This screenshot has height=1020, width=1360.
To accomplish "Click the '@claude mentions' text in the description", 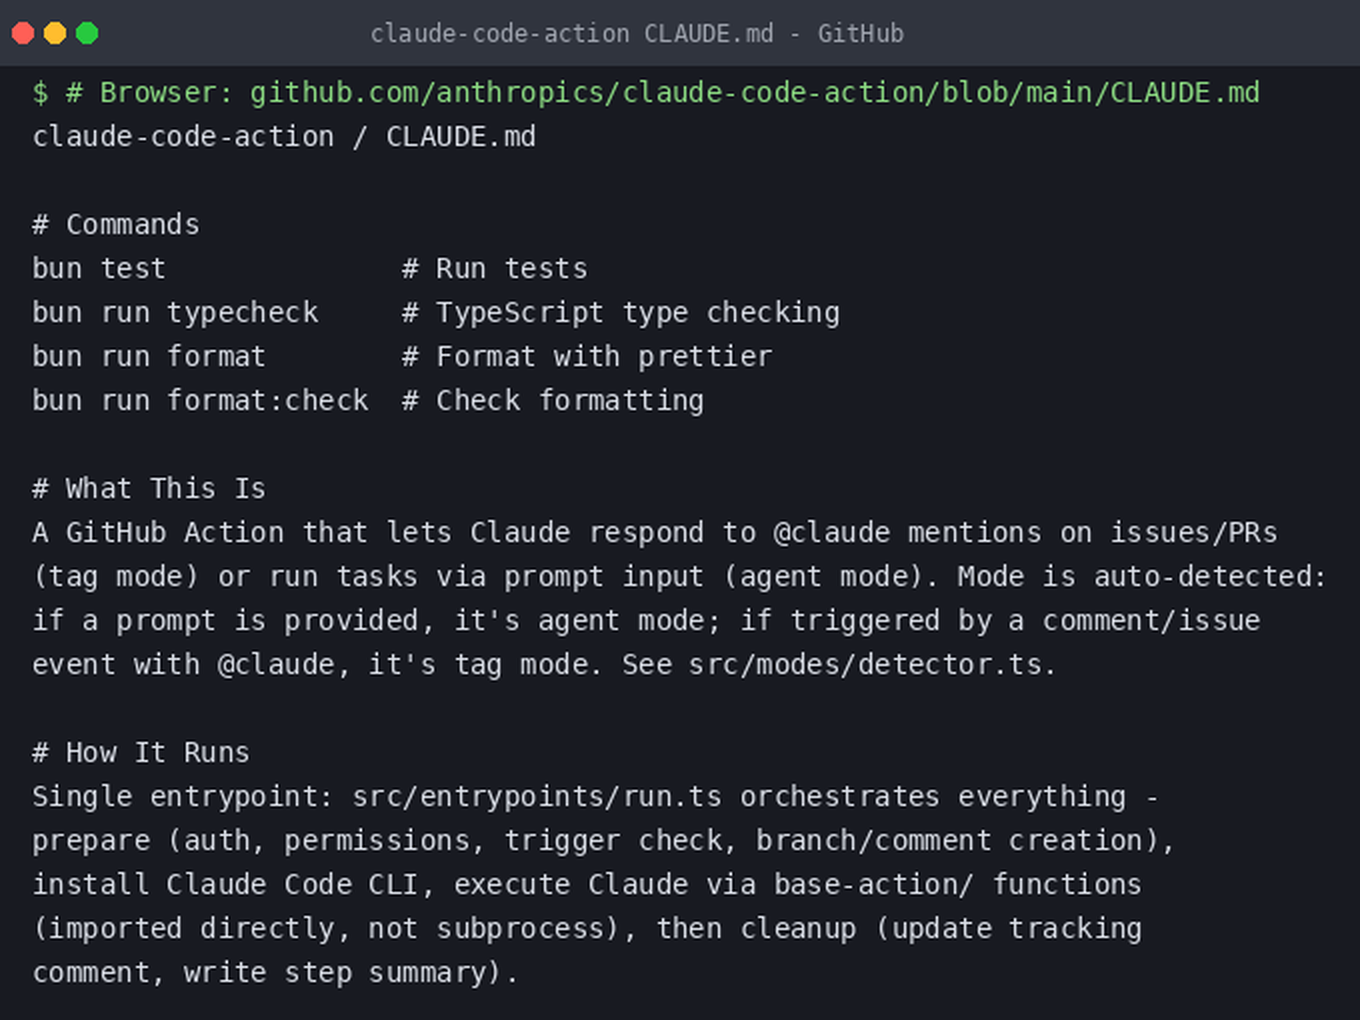I will coord(907,532).
